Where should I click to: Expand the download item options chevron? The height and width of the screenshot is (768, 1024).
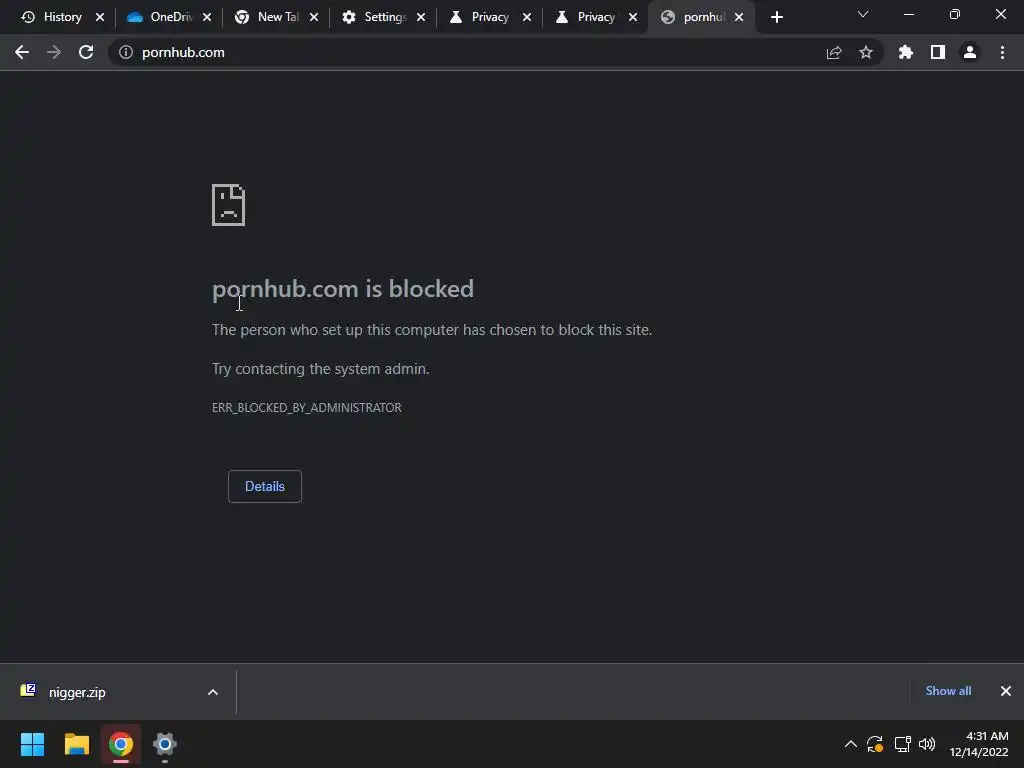click(213, 692)
